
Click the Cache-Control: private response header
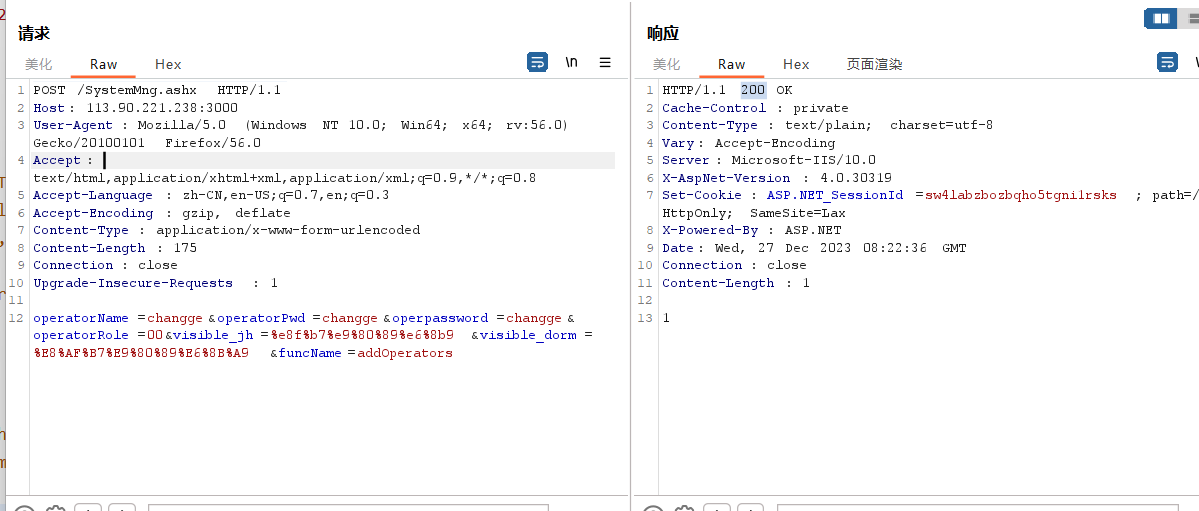coord(755,108)
